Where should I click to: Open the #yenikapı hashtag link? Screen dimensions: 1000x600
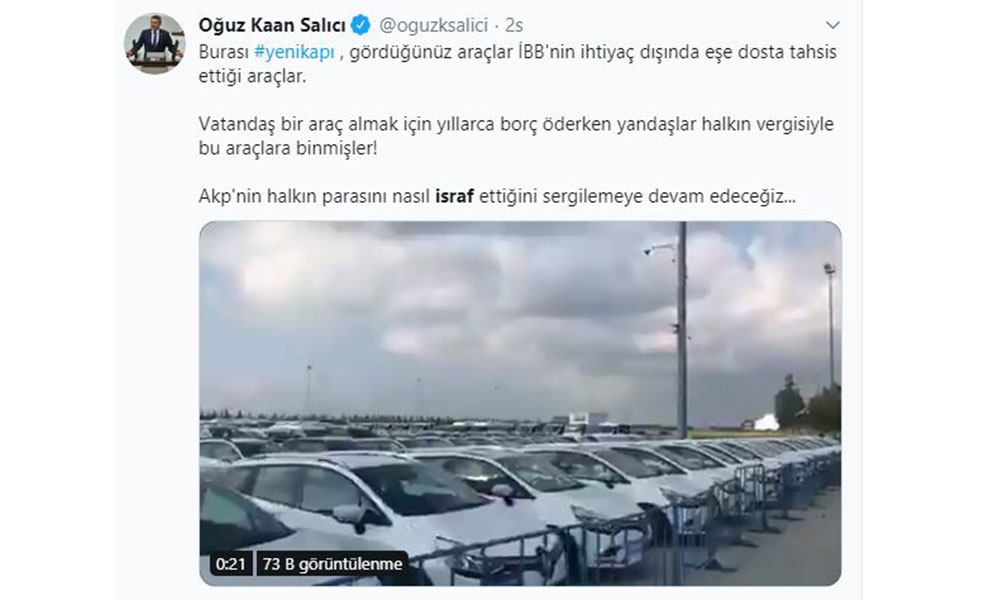[x=294, y=52]
